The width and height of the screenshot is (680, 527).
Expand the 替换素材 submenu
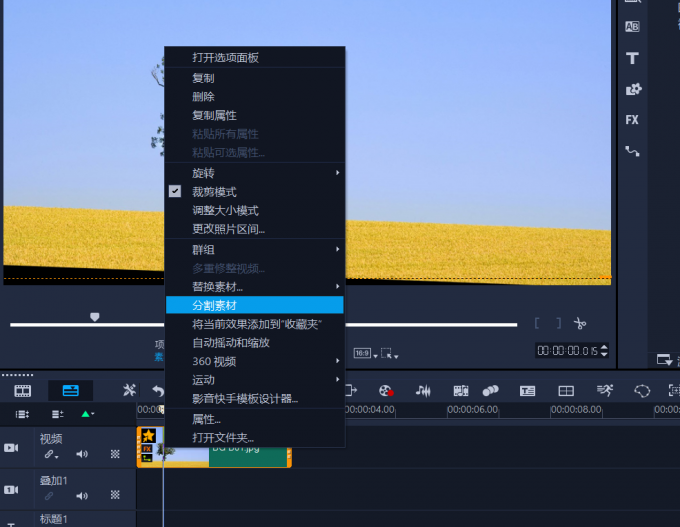tap(255, 287)
